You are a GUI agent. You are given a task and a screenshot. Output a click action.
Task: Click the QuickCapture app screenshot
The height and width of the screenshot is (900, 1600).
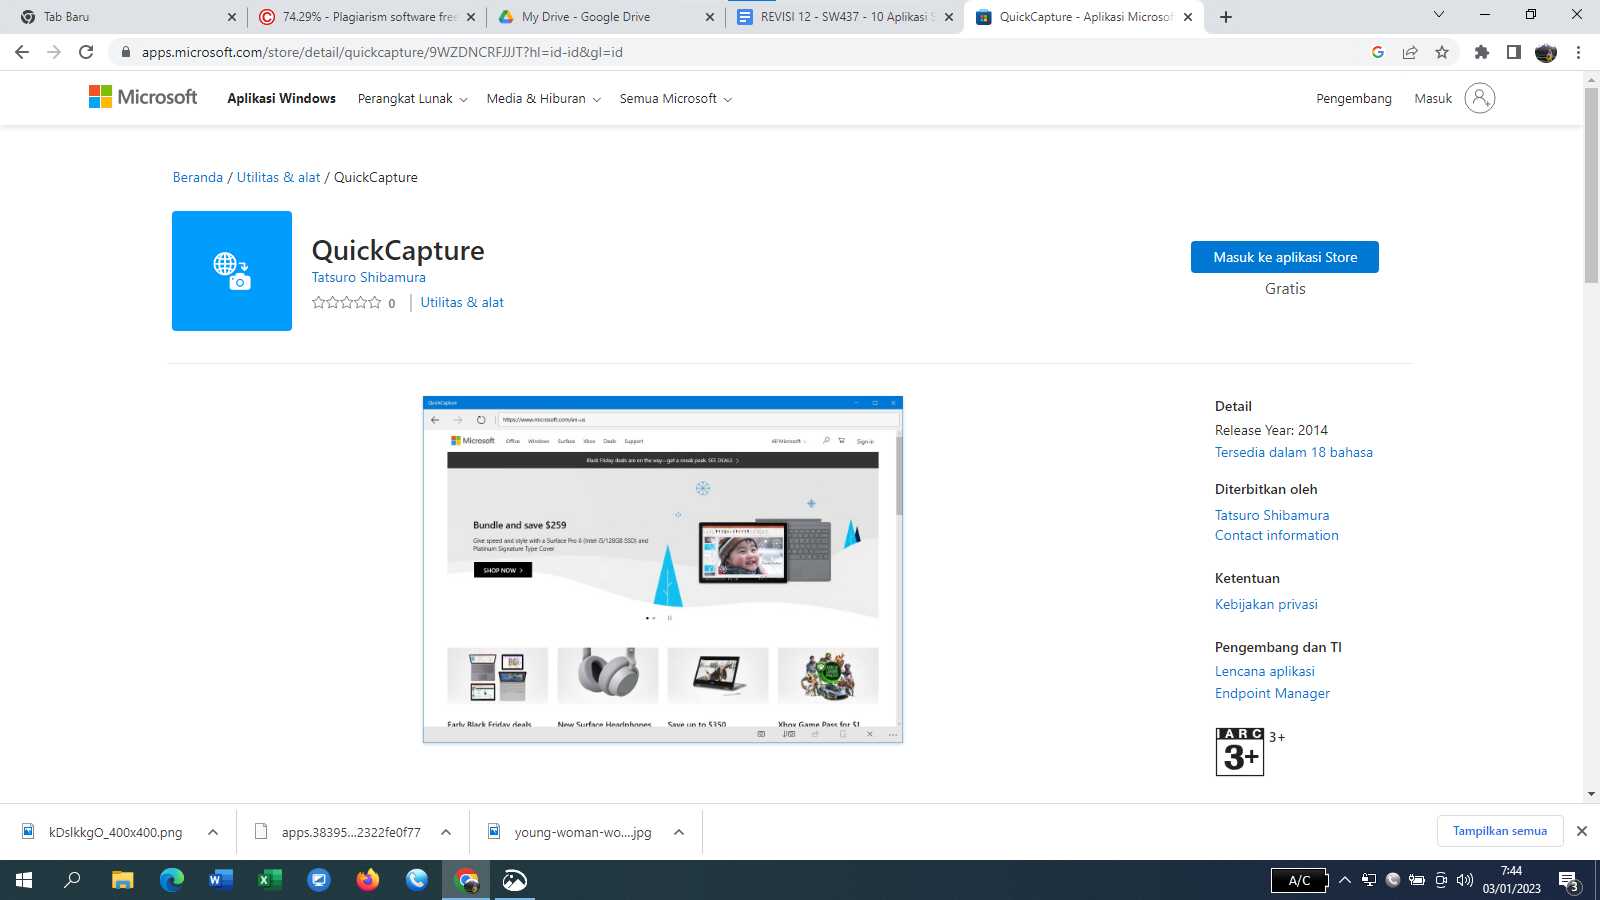pos(663,570)
